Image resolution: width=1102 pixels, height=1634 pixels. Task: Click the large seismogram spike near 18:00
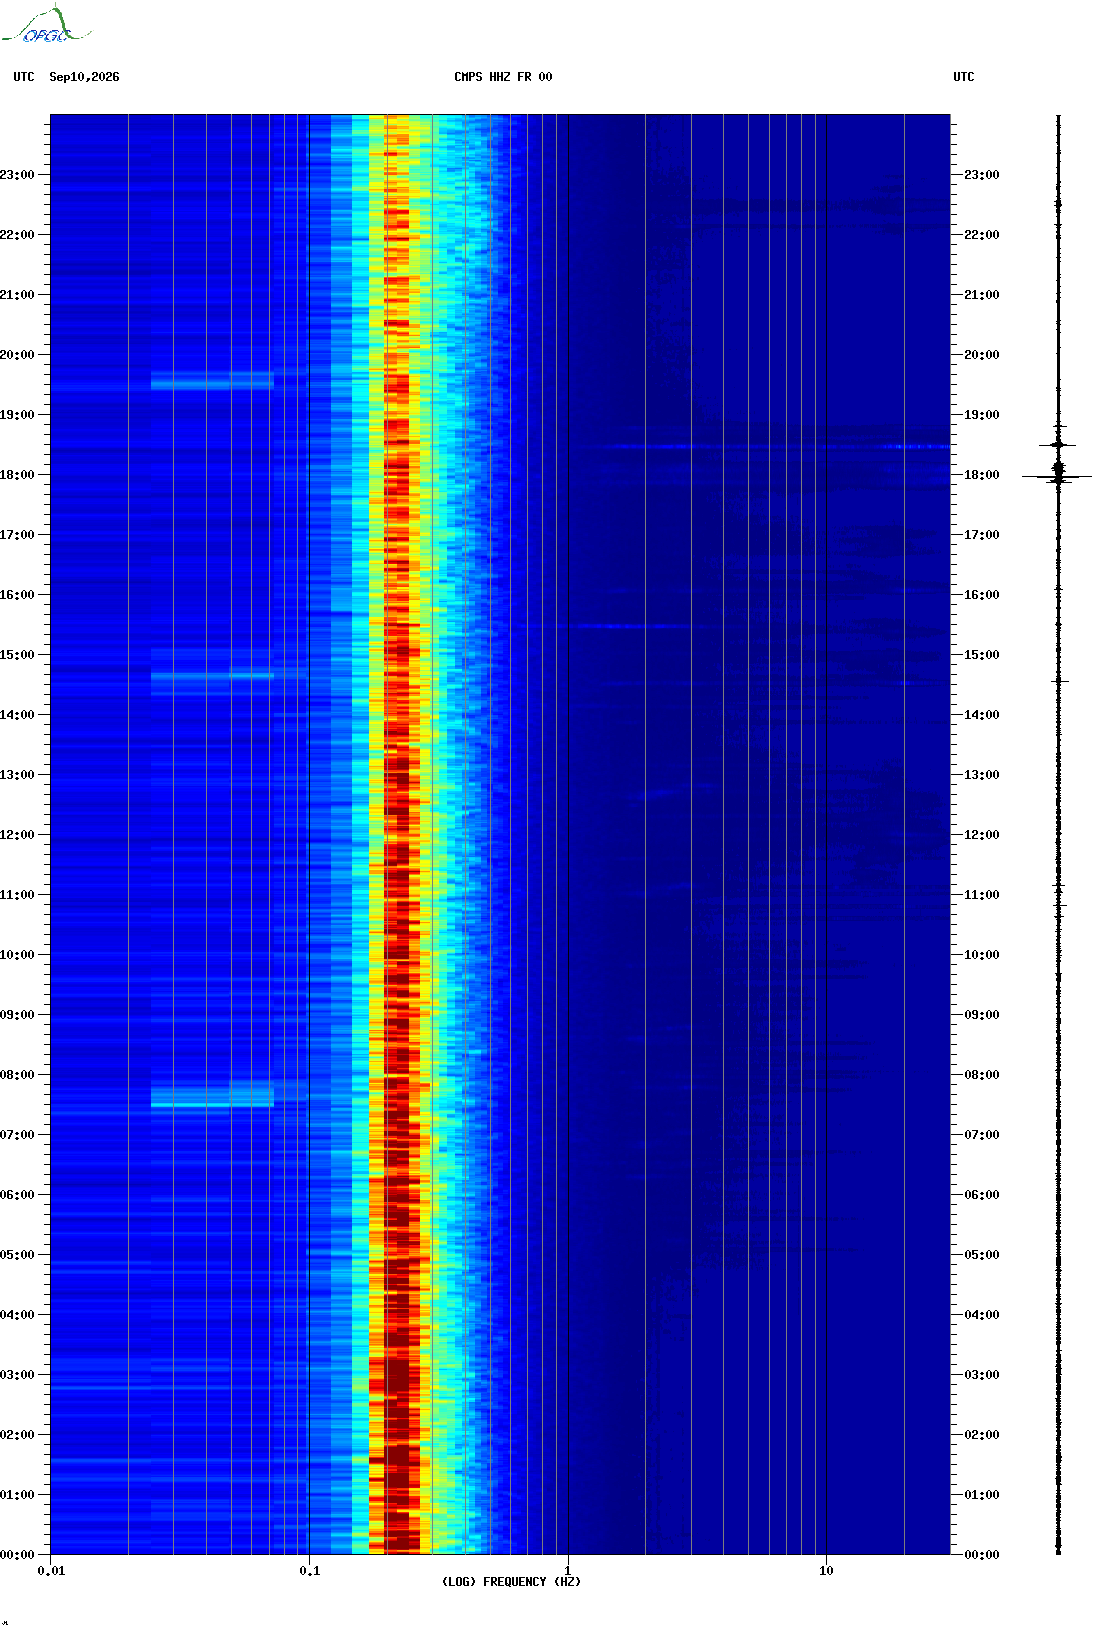[1058, 475]
